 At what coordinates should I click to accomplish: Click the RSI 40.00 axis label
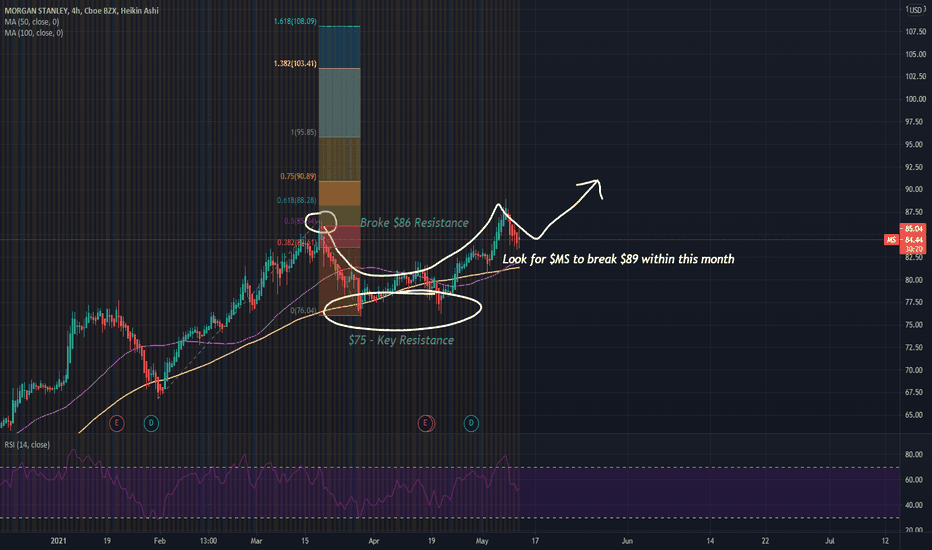point(915,505)
